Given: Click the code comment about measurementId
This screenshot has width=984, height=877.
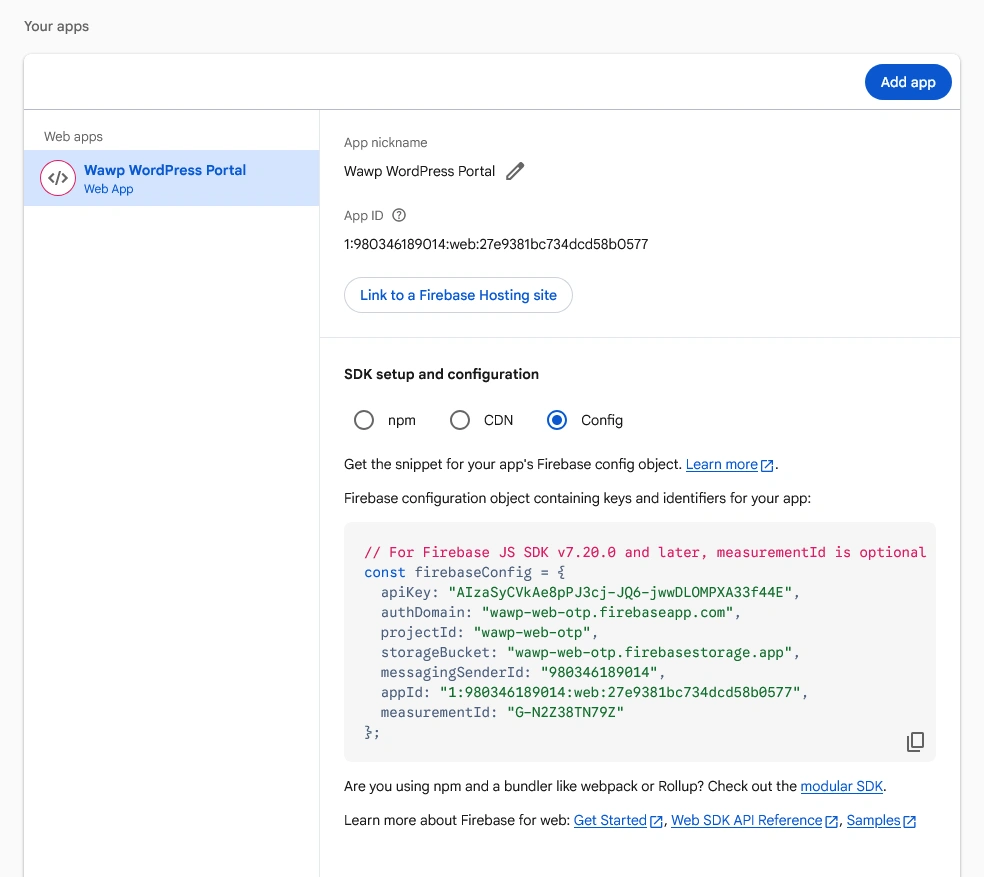Looking at the screenshot, I should [x=645, y=552].
